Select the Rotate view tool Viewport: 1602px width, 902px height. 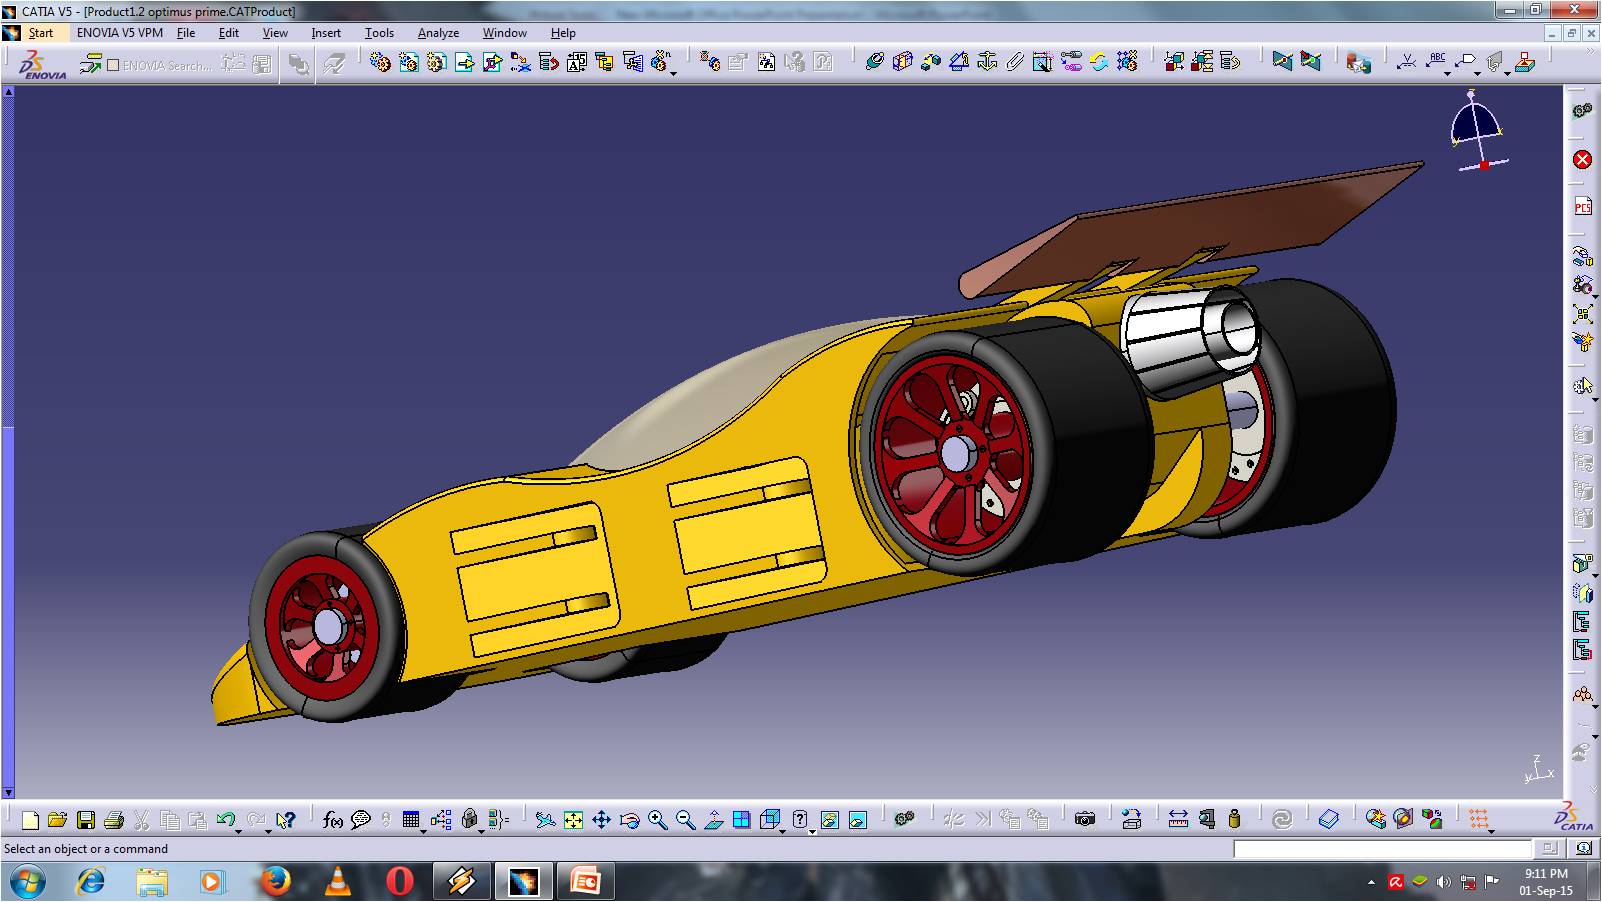point(629,820)
